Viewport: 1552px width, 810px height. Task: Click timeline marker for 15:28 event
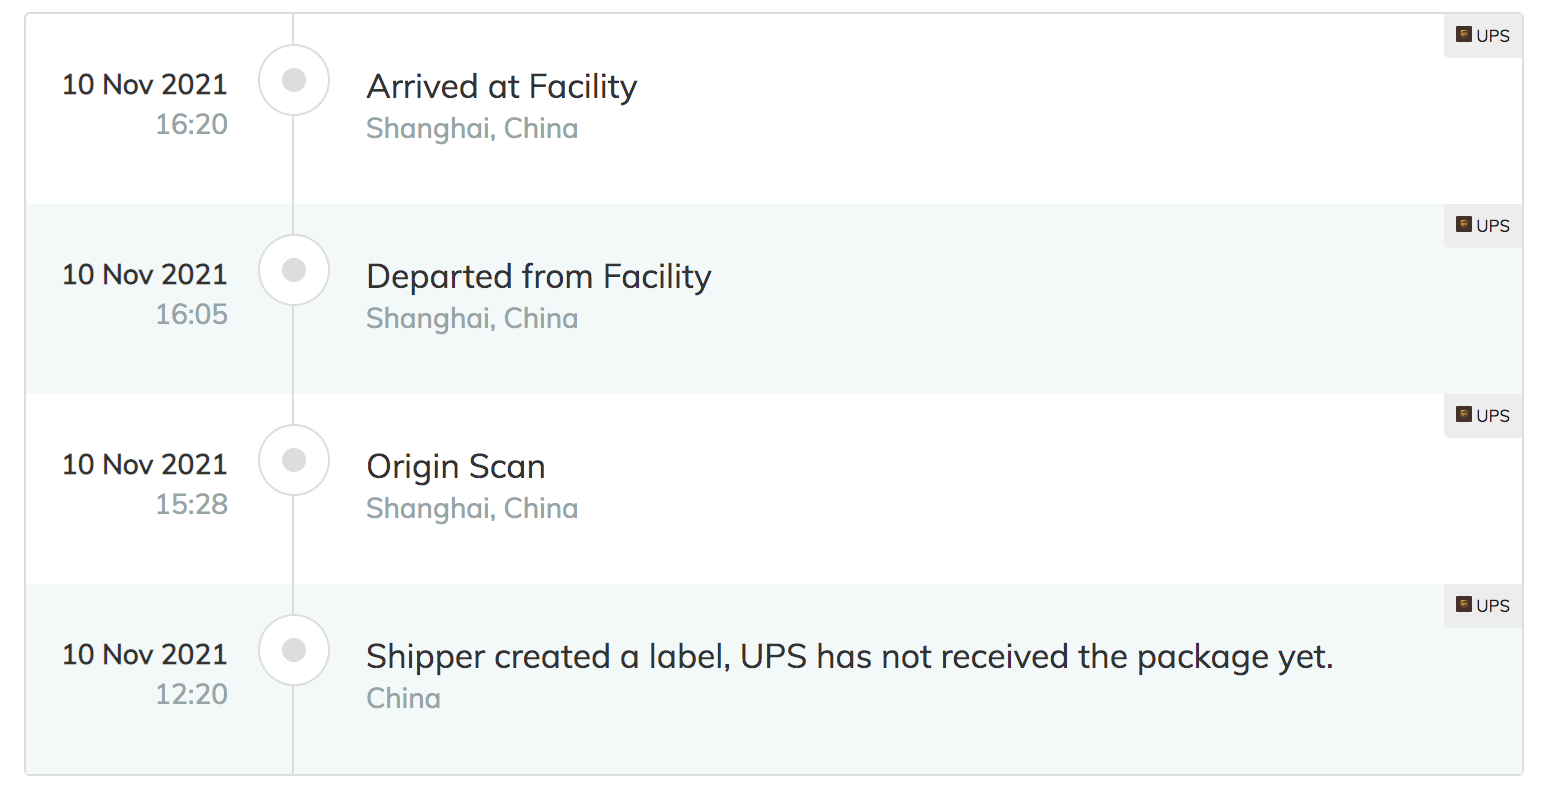pyautogui.click(x=294, y=460)
